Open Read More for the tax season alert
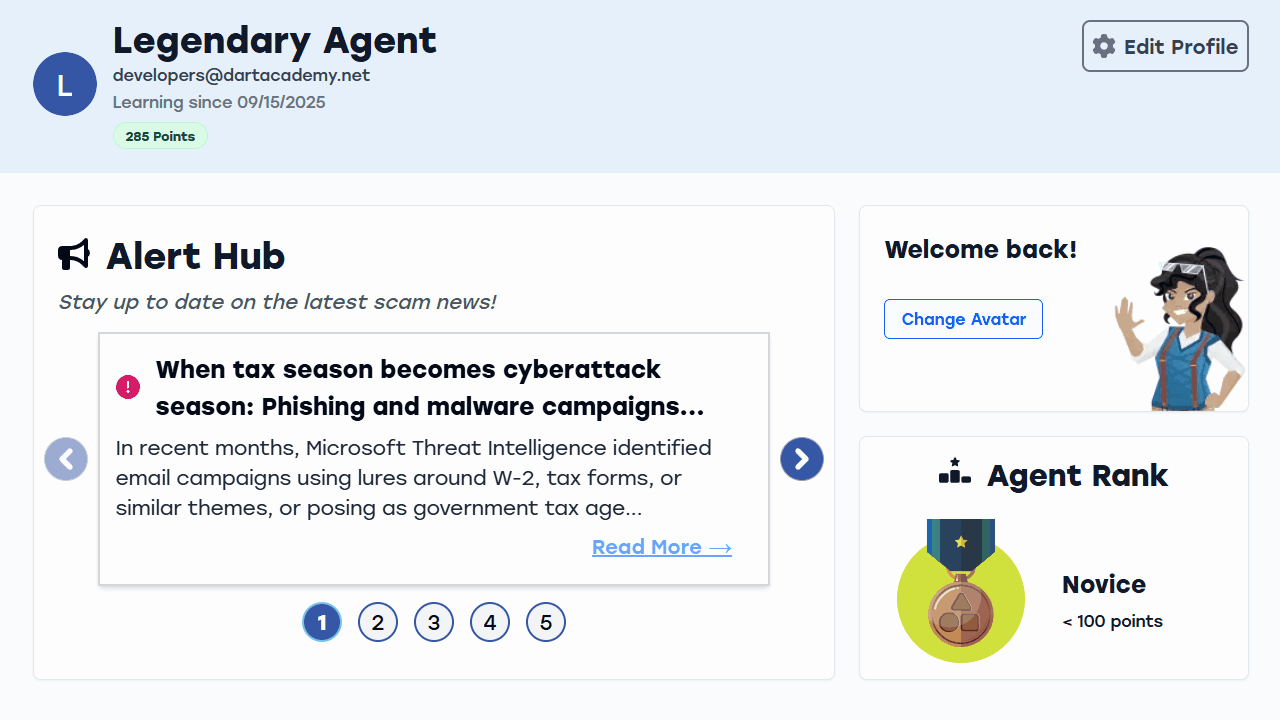 [x=661, y=547]
